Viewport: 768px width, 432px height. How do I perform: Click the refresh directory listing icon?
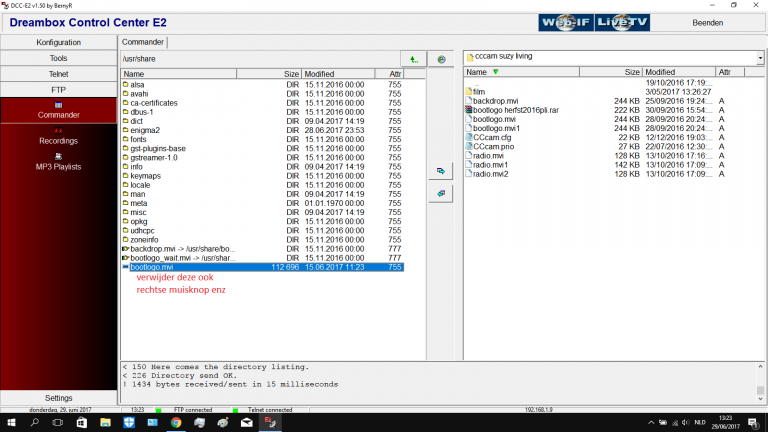(x=440, y=60)
